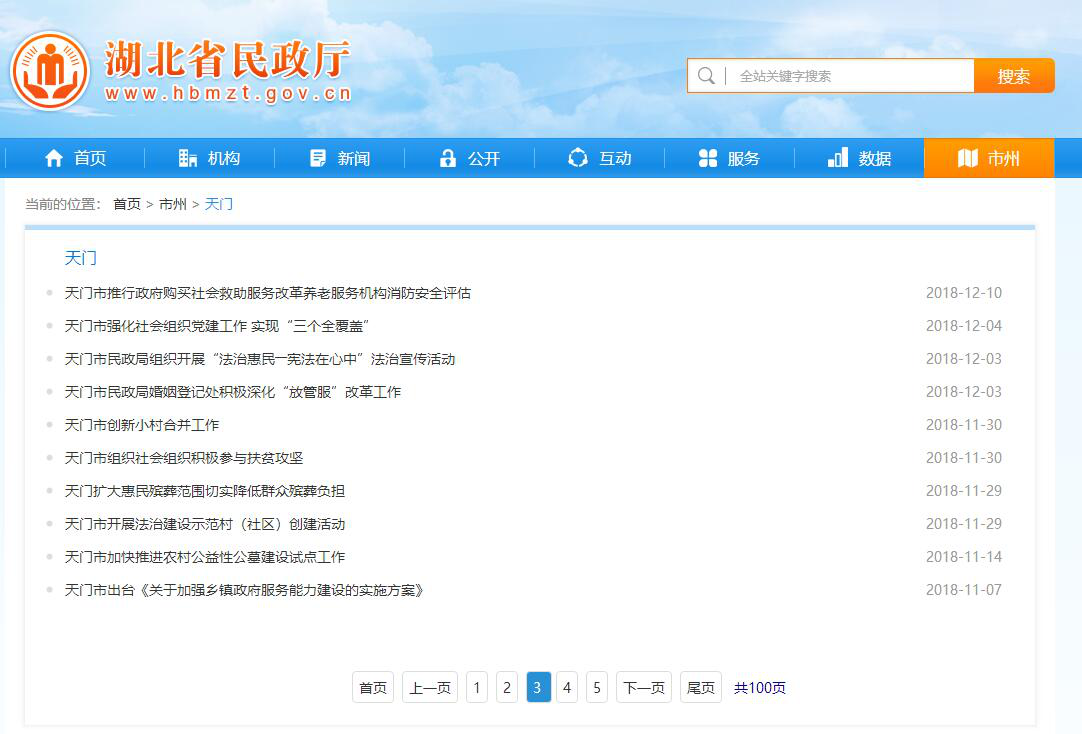Jump to 尾页 last page
Screen dimensions: 1082x734
pos(700,688)
